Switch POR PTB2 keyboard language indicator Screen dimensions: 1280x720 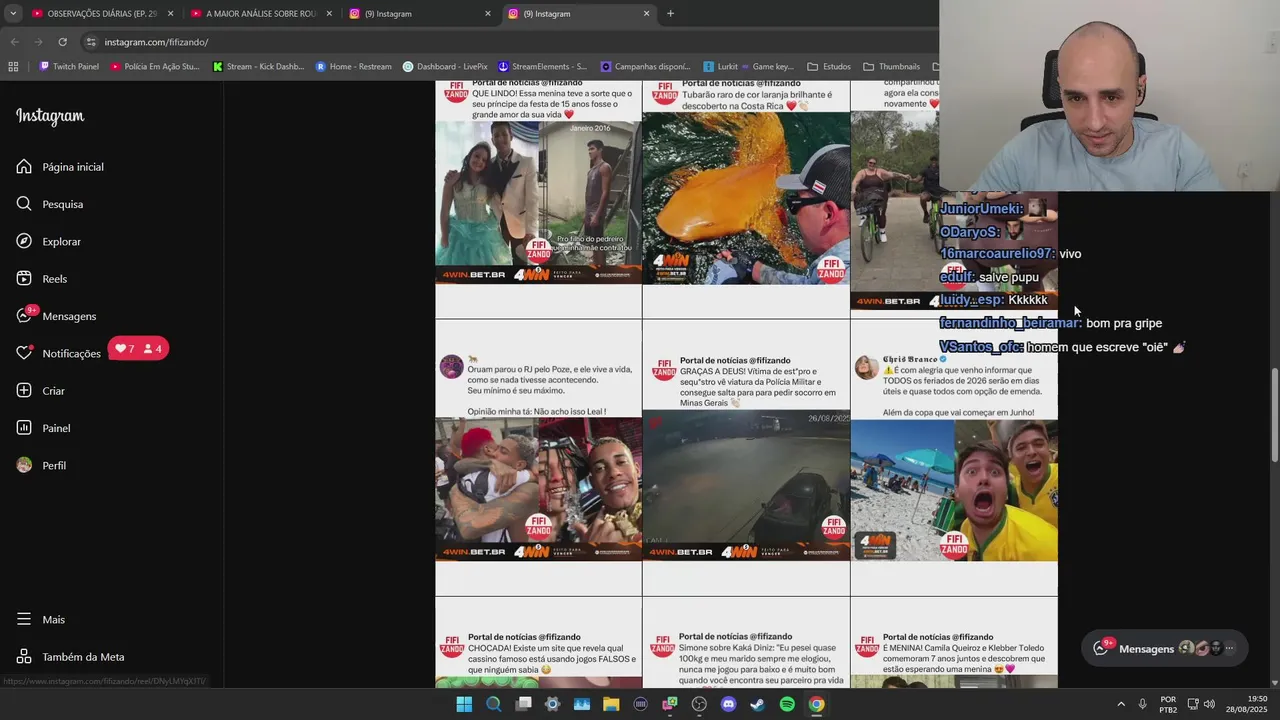(1168, 704)
